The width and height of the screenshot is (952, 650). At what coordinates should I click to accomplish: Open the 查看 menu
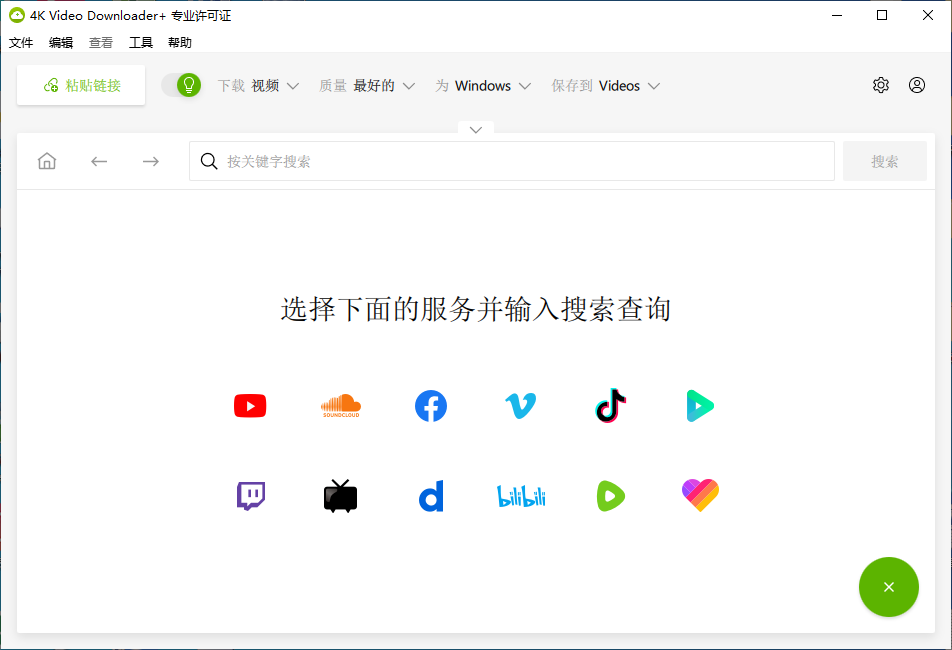click(x=101, y=42)
